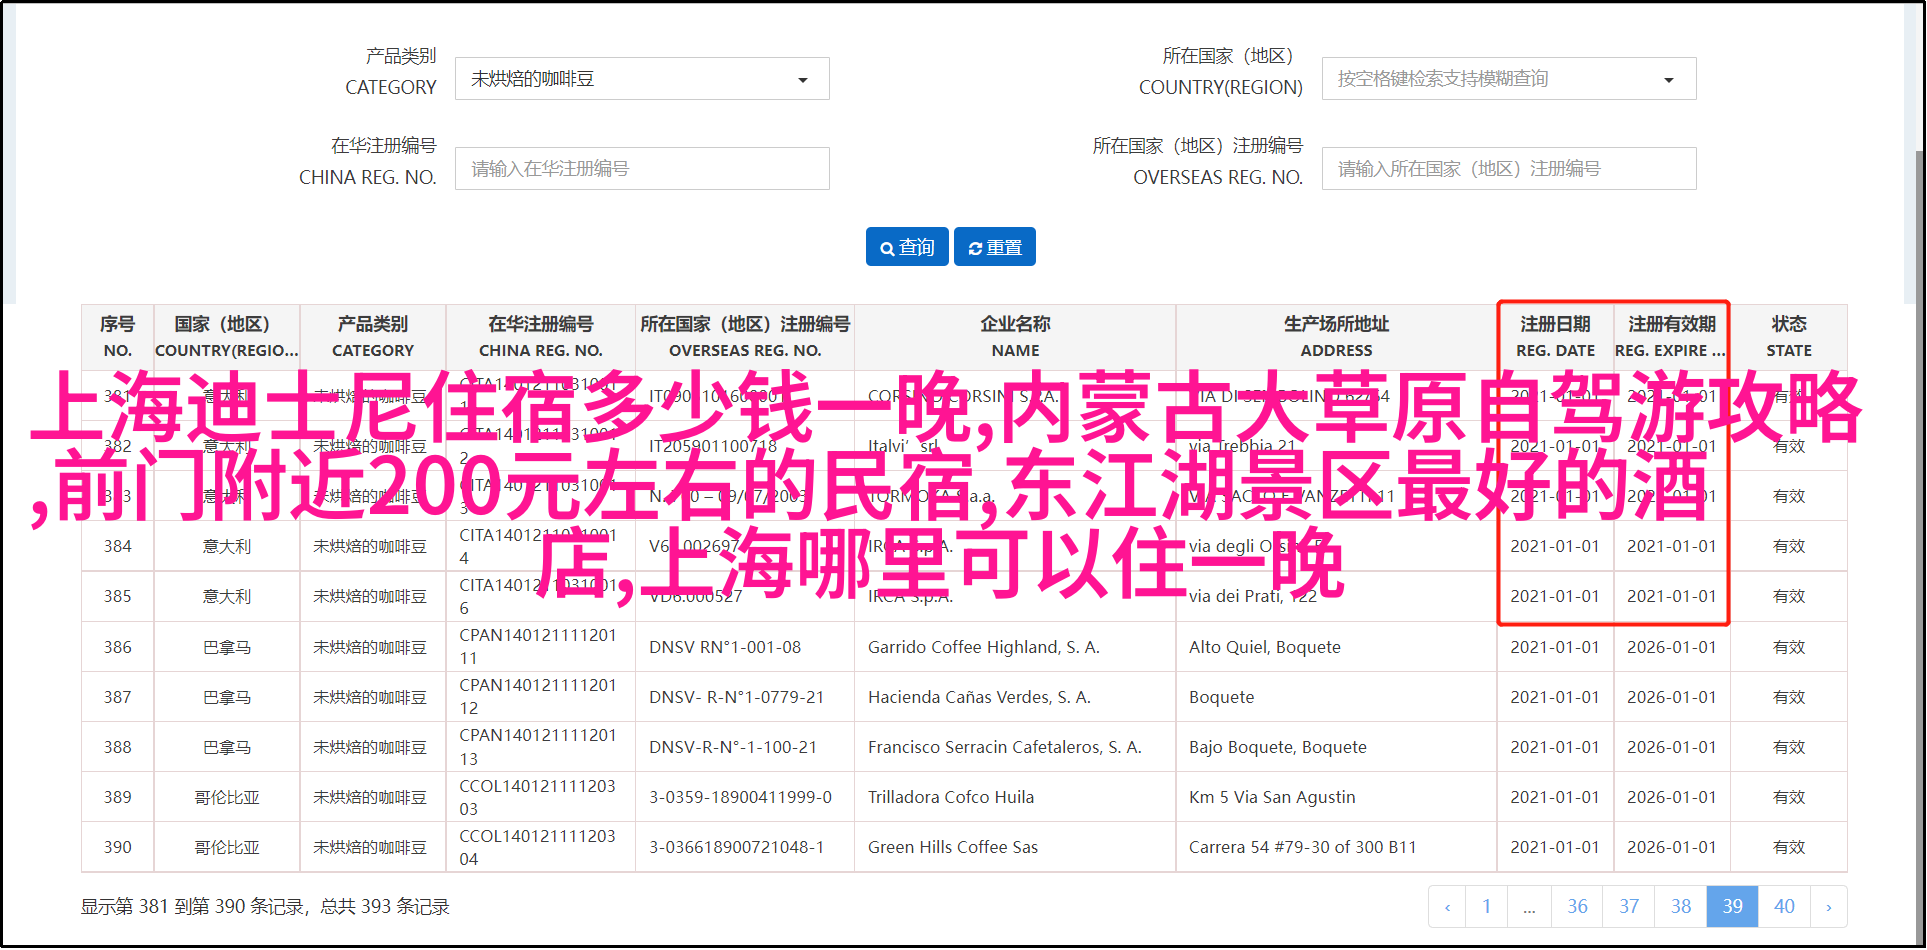Go to next page arrow in pagination
This screenshot has height=950, width=1927.
point(1829,907)
